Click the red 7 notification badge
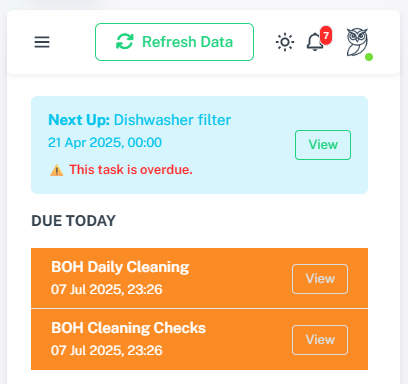The width and height of the screenshot is (408, 384). click(326, 35)
